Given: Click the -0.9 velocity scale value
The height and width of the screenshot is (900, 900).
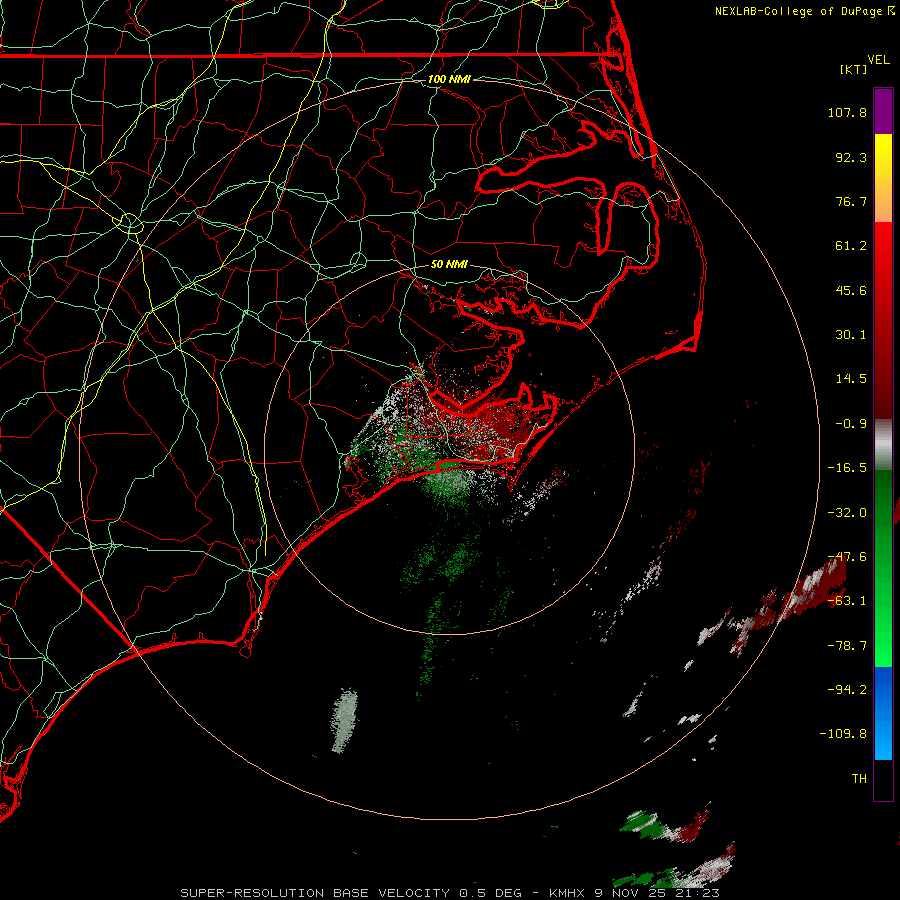Looking at the screenshot, I should 851,424.
